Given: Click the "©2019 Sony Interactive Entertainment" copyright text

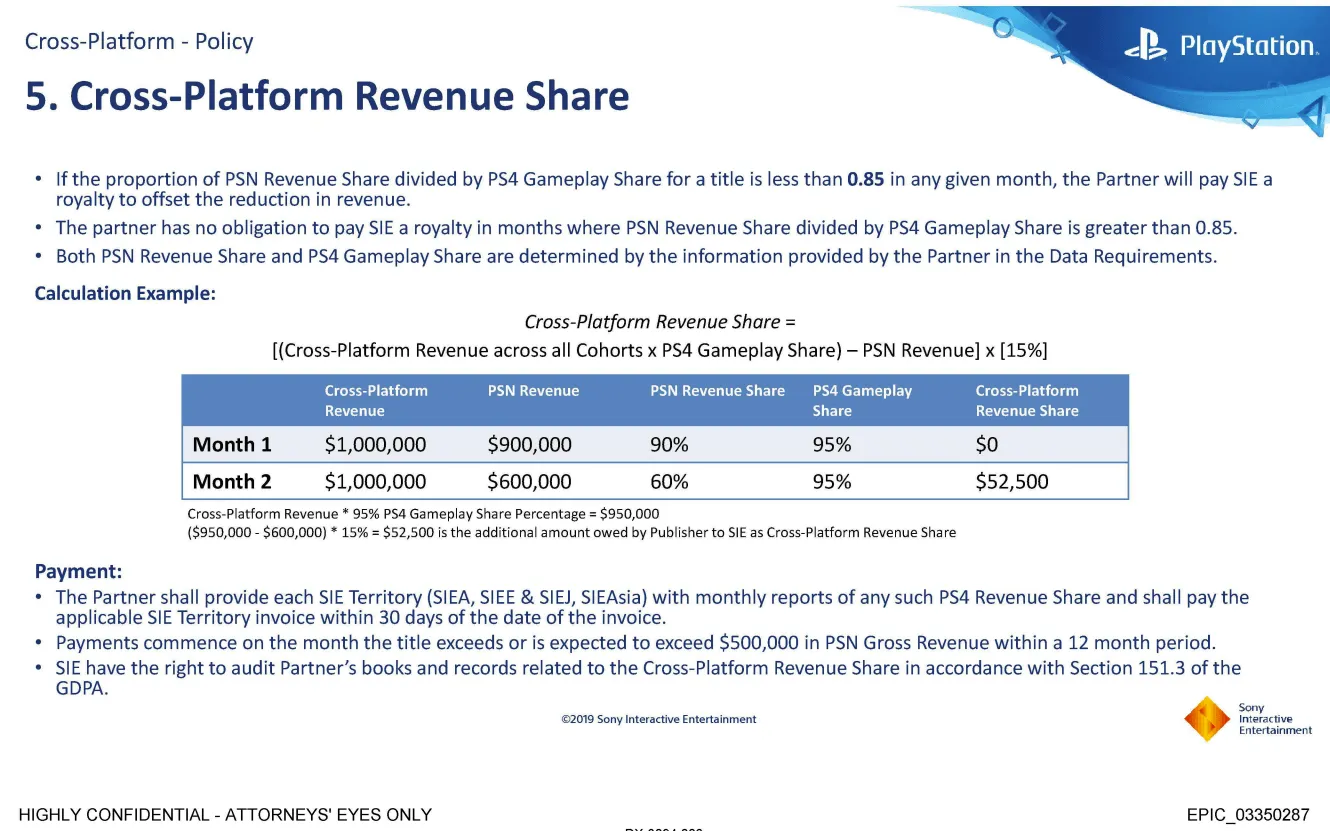Looking at the screenshot, I should point(659,719).
